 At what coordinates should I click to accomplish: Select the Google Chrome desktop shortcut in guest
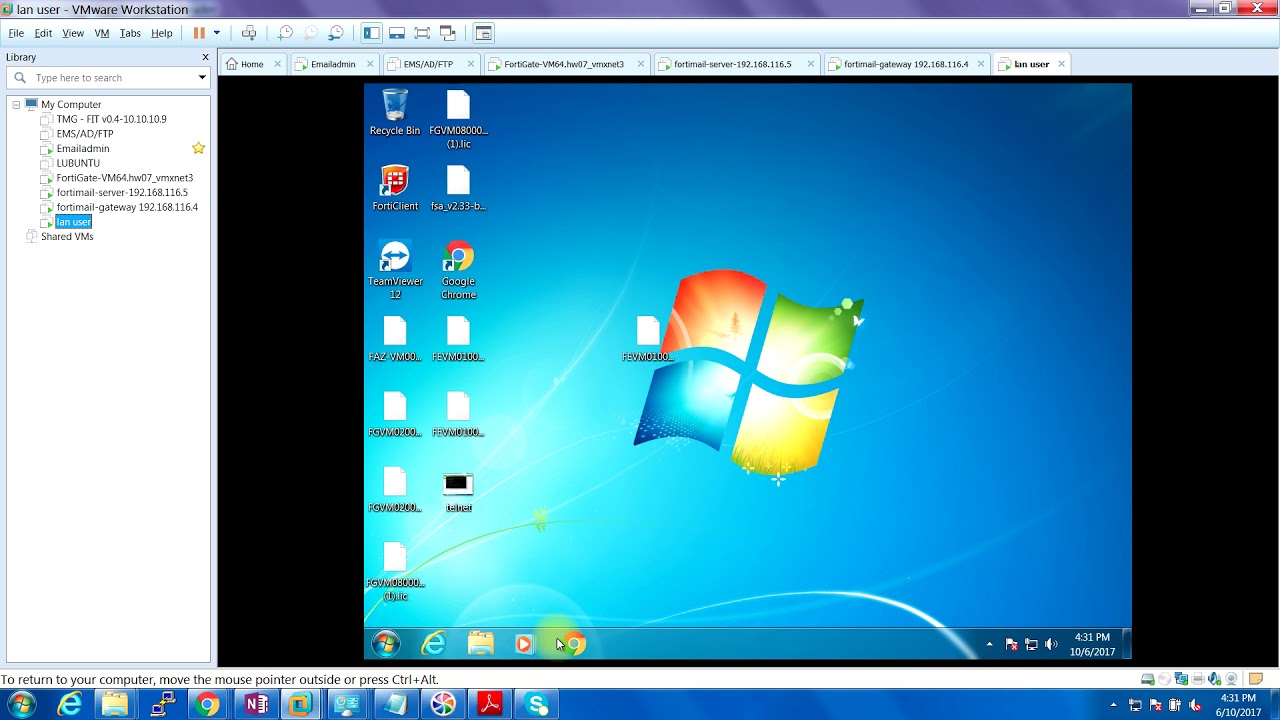pyautogui.click(x=458, y=270)
